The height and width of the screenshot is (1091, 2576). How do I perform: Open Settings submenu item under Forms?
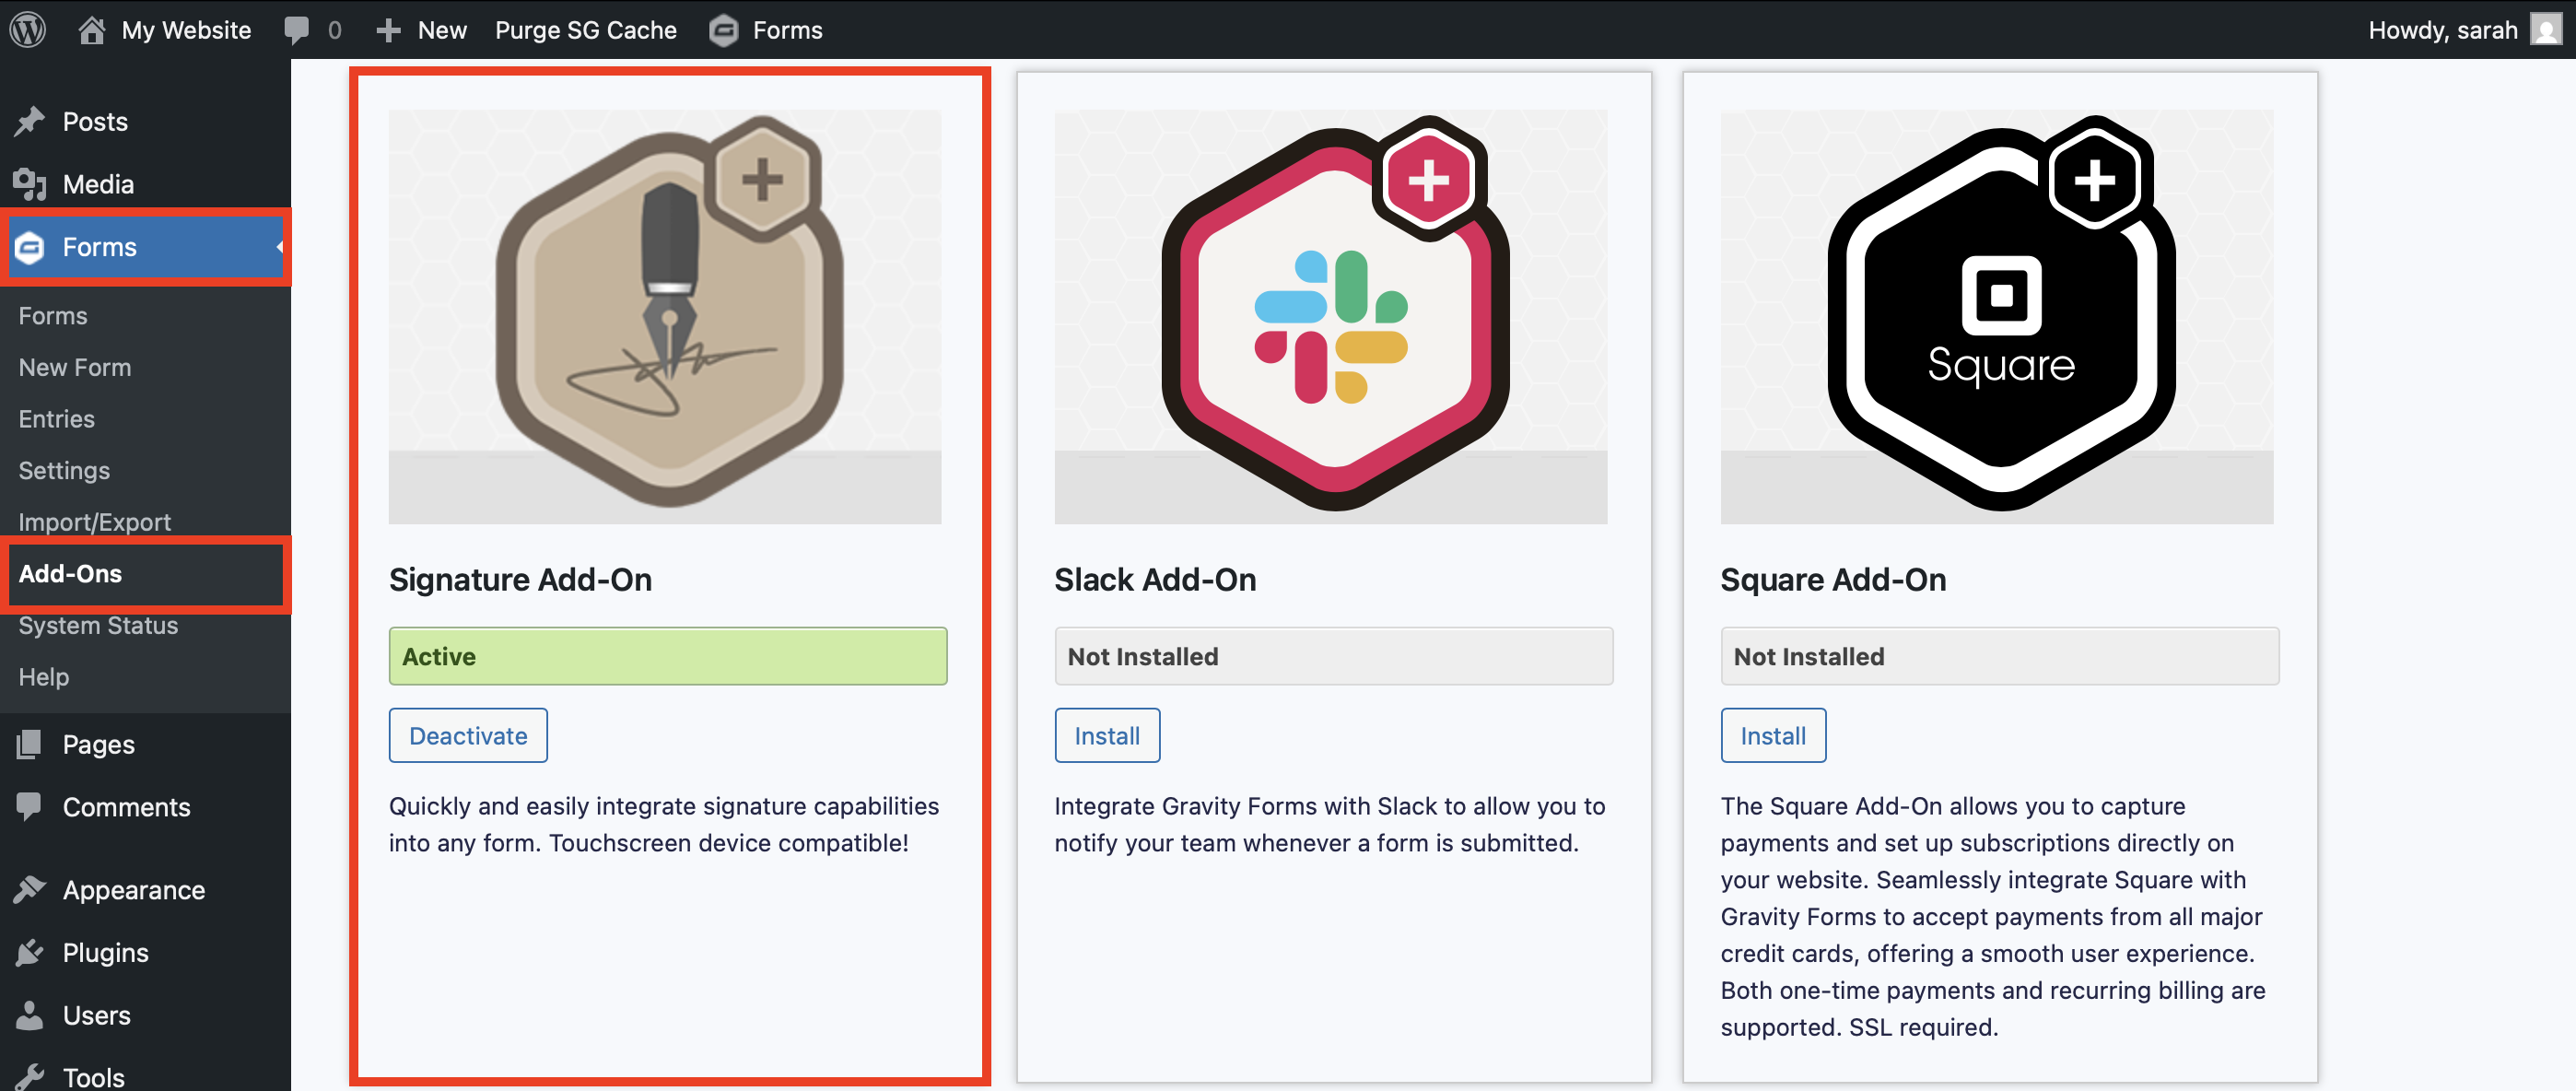tap(64, 470)
